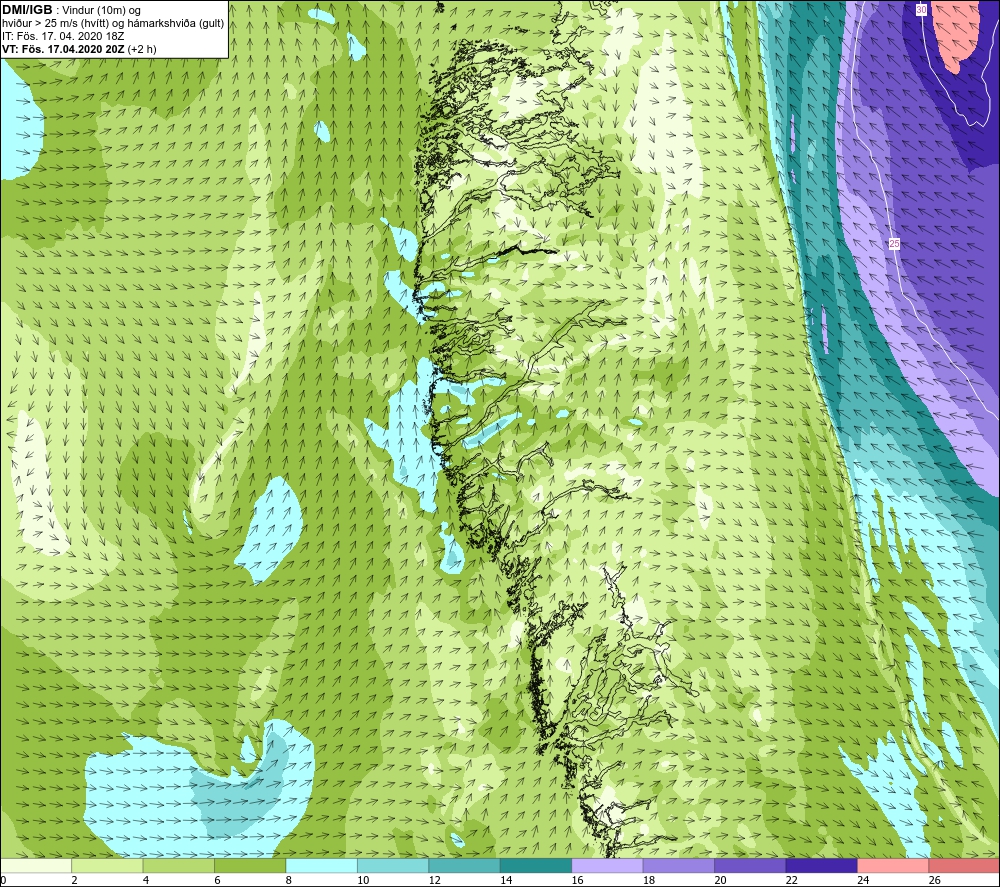Click the '8' tick label on the color scale
1000x887 pixels.
coord(289,880)
